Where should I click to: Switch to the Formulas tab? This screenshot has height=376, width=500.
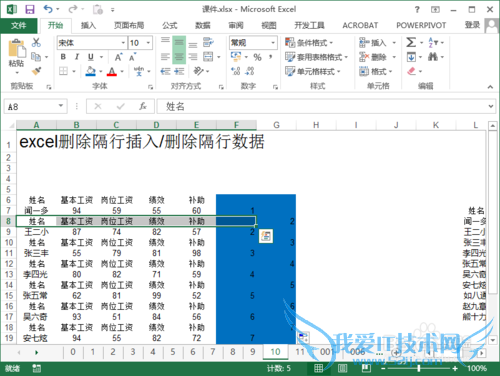170,25
